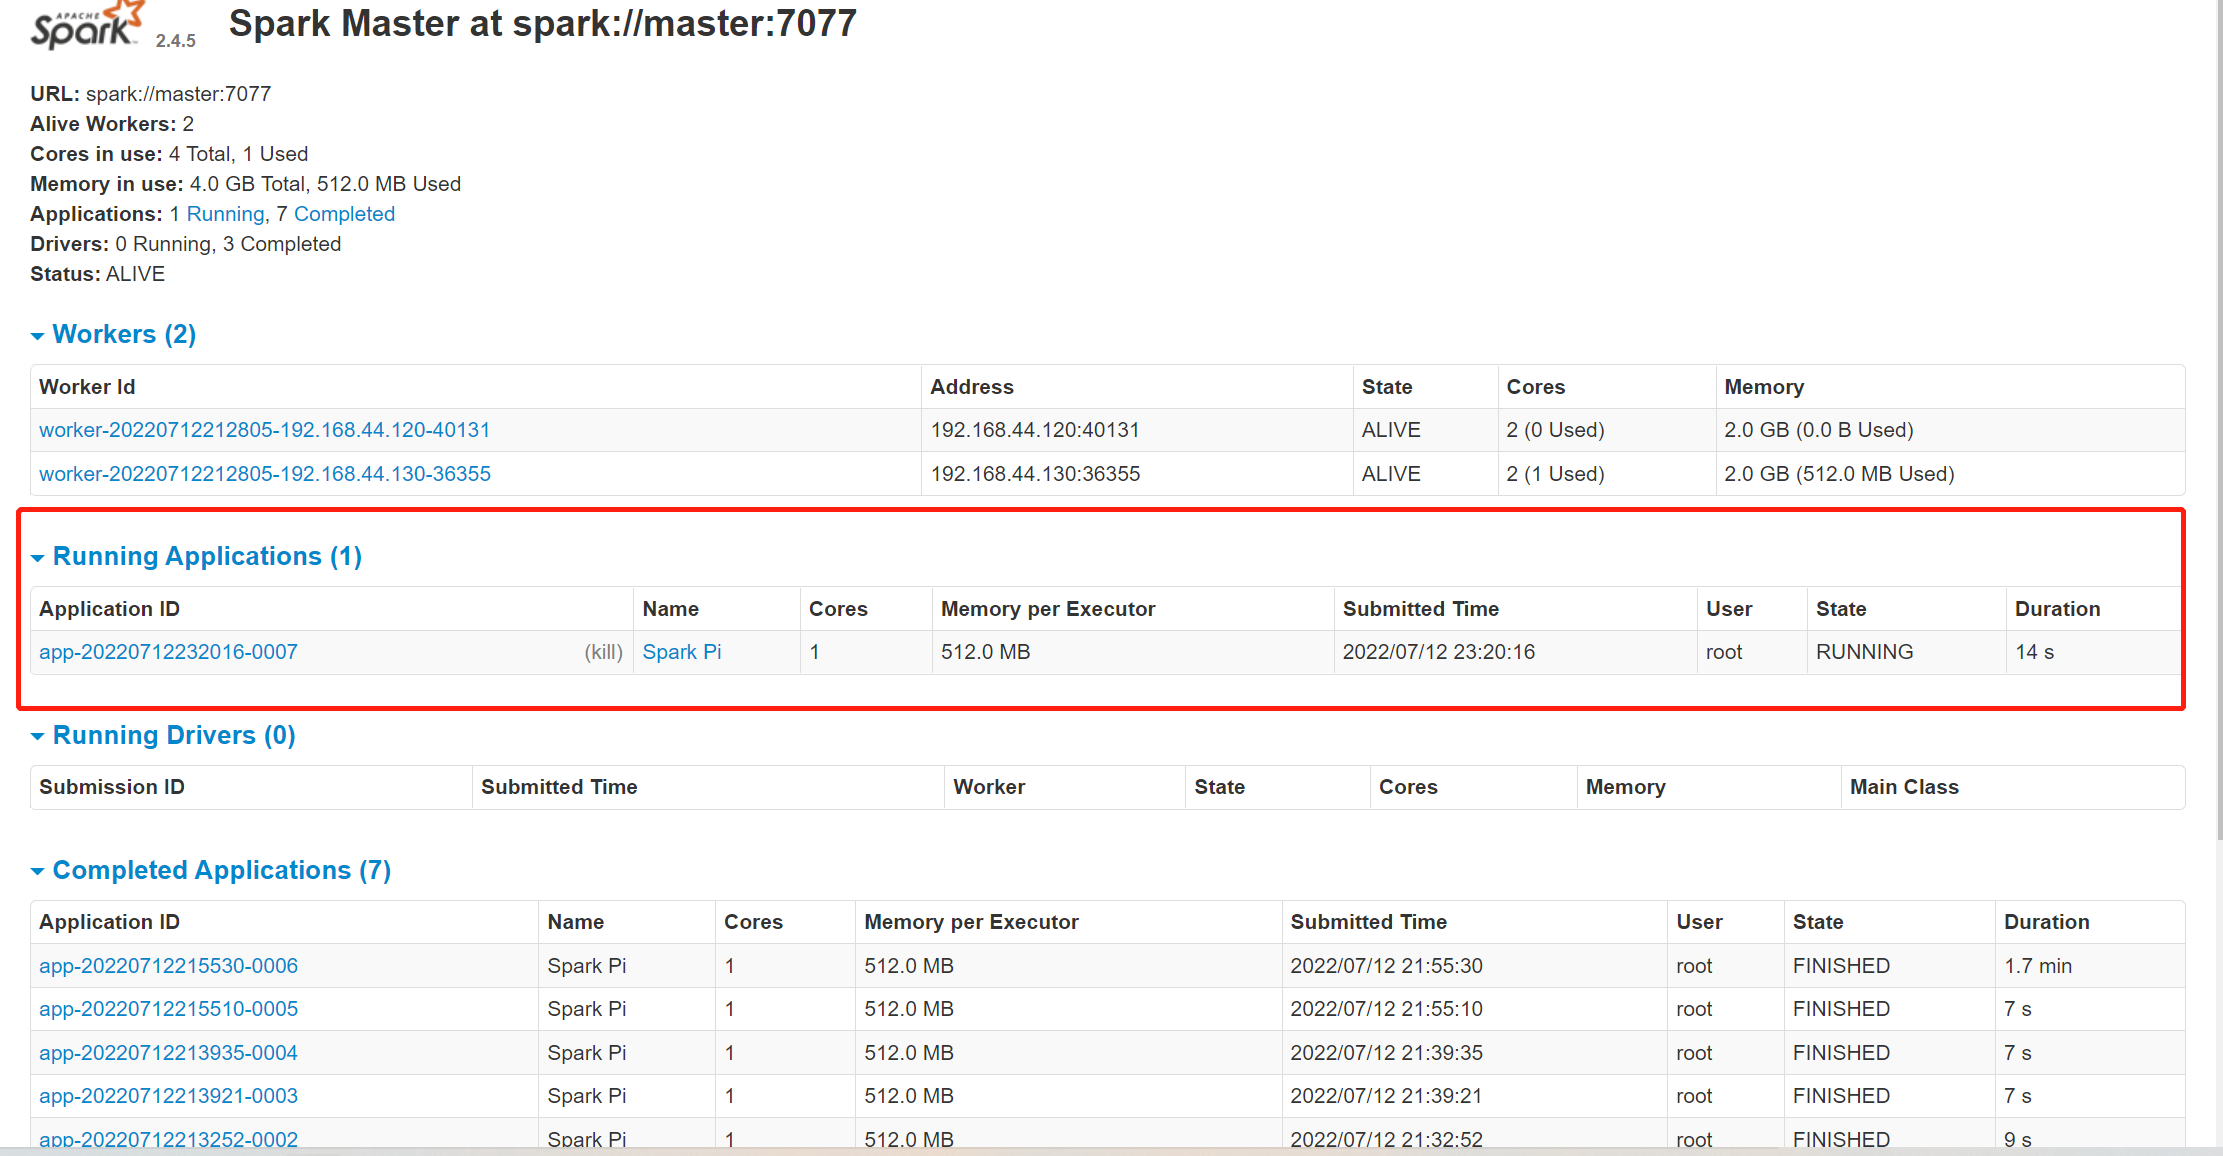Screen dimensions: 2223x1156
Task: Open Spark Pi application name link
Action: 681,652
